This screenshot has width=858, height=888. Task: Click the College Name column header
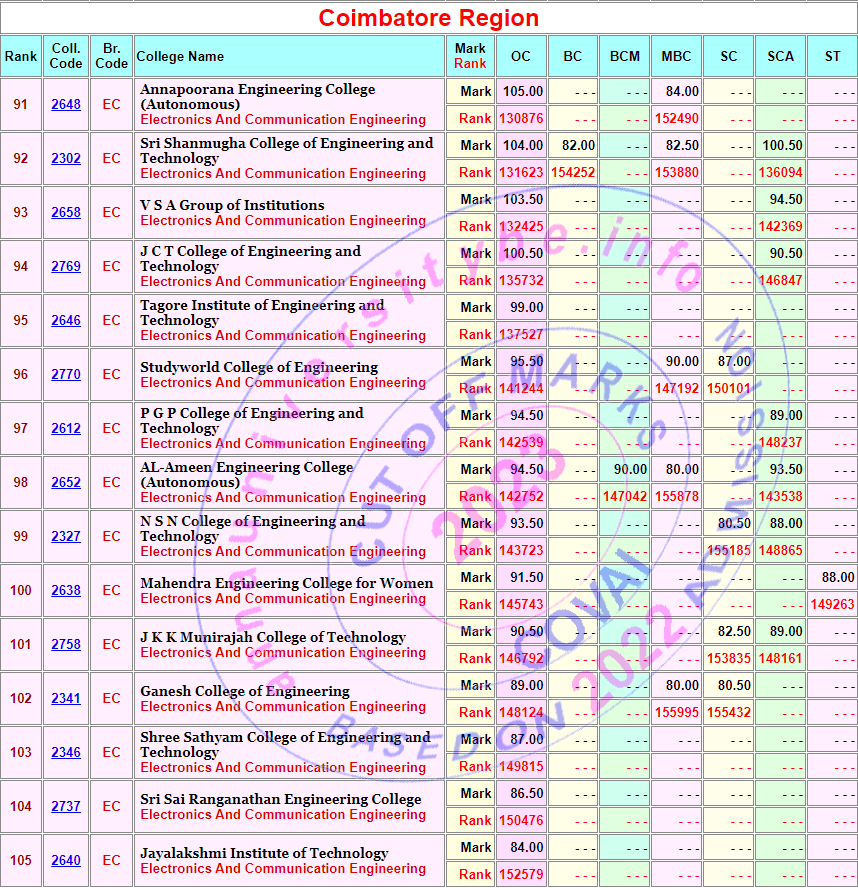point(180,57)
